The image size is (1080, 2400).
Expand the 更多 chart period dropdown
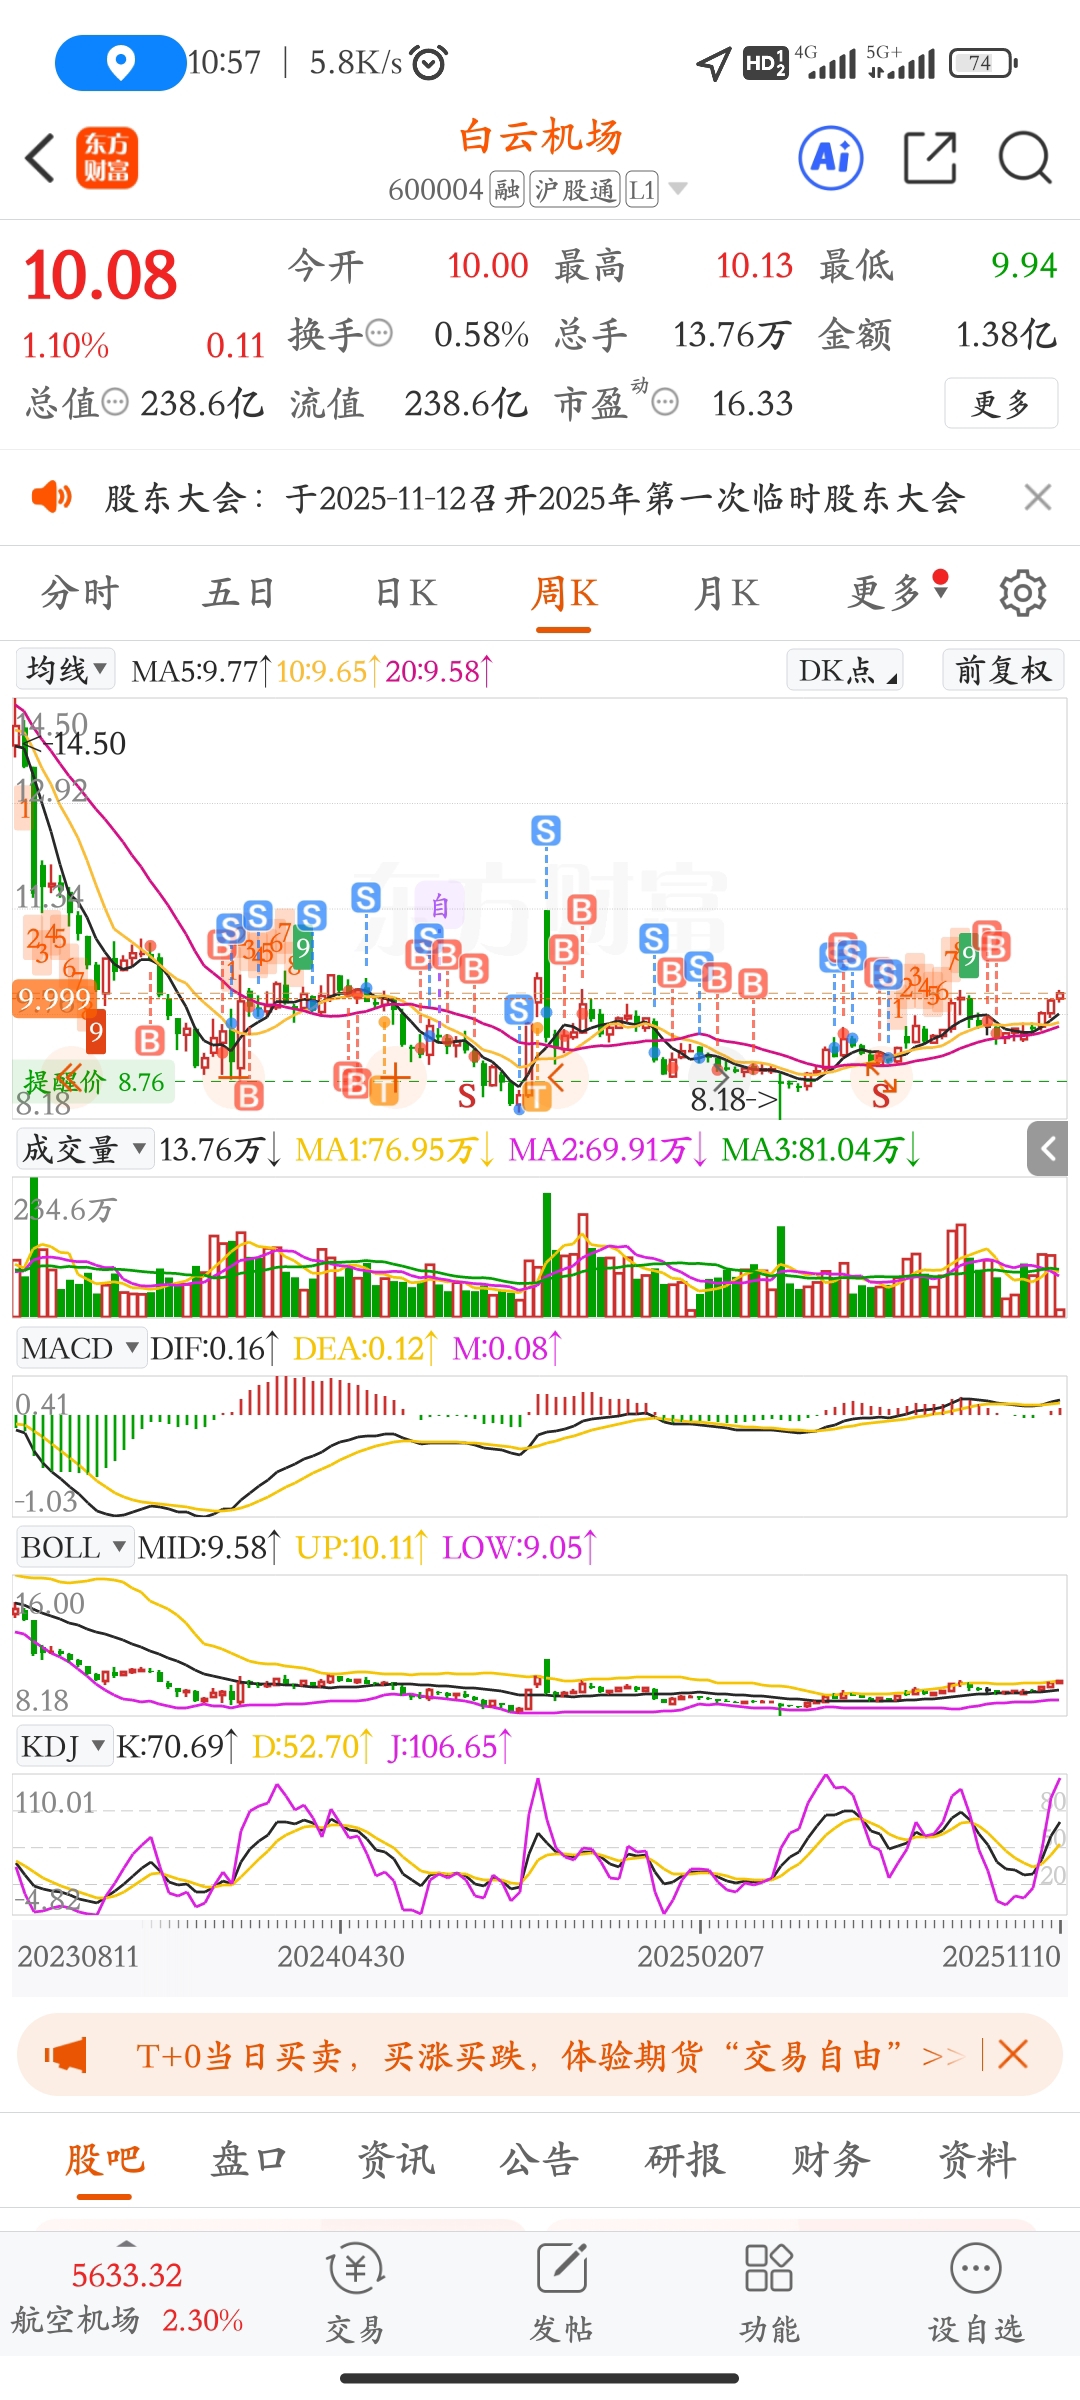point(897,591)
